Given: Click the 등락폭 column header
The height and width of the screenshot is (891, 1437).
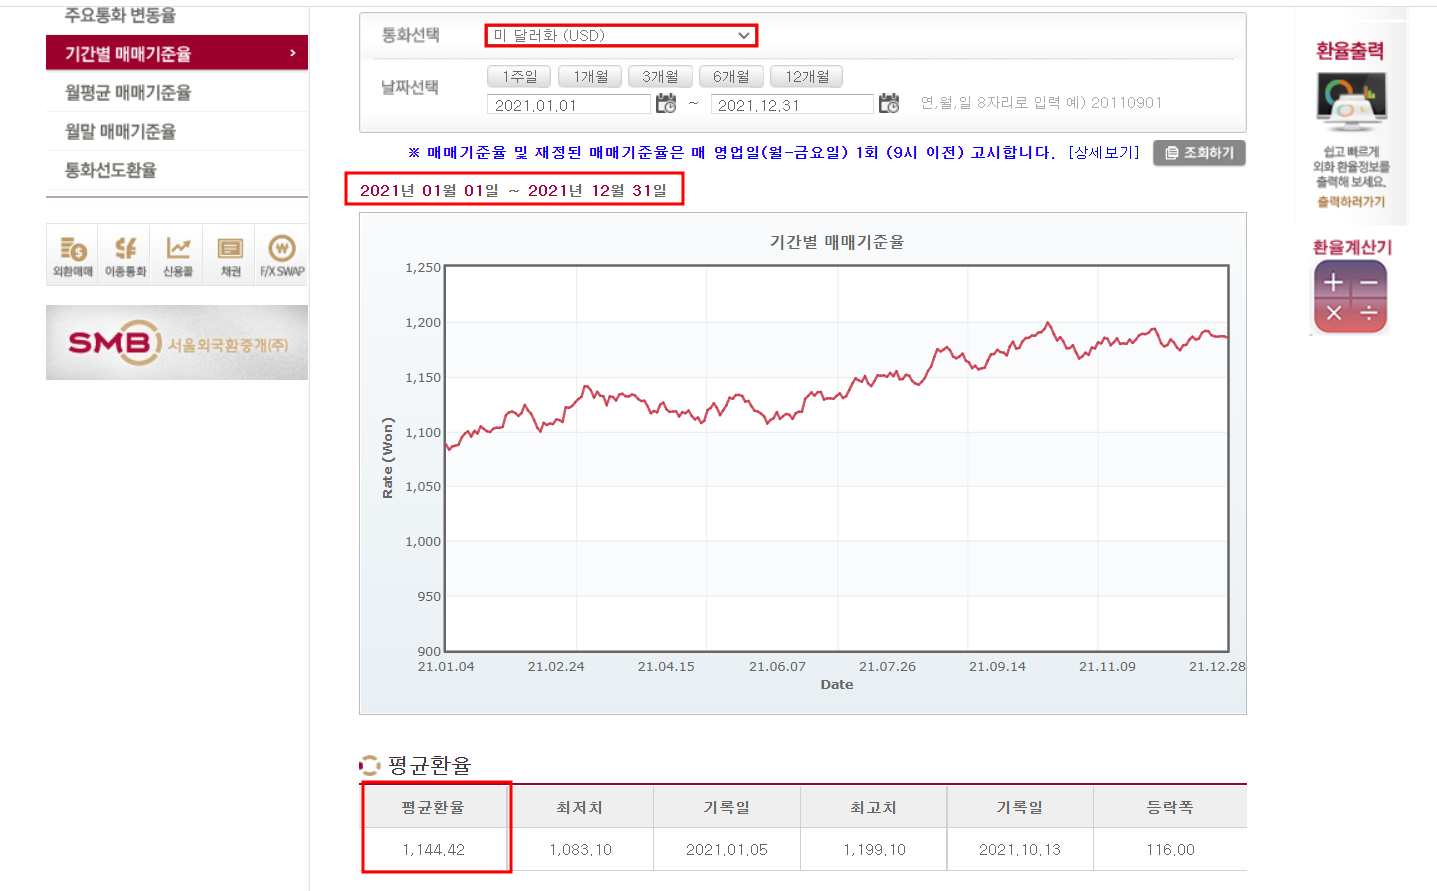Looking at the screenshot, I should tap(1170, 807).
